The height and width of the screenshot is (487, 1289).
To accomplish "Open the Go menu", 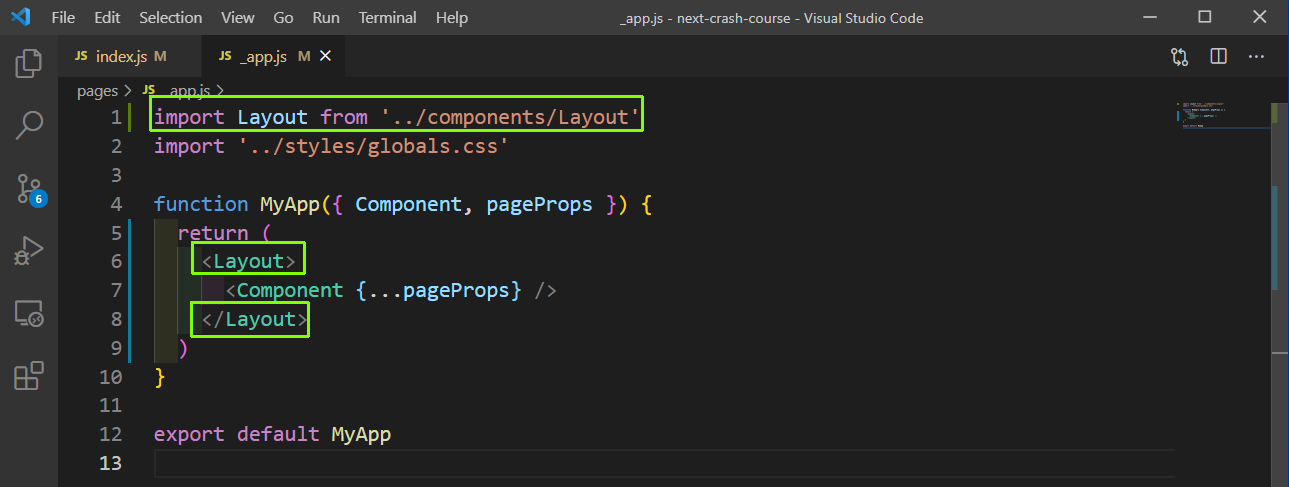I will (x=283, y=18).
